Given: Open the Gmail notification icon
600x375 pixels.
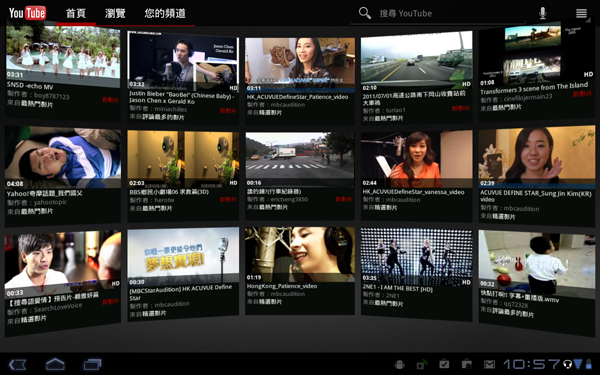Looking at the screenshot, I should (489, 364).
